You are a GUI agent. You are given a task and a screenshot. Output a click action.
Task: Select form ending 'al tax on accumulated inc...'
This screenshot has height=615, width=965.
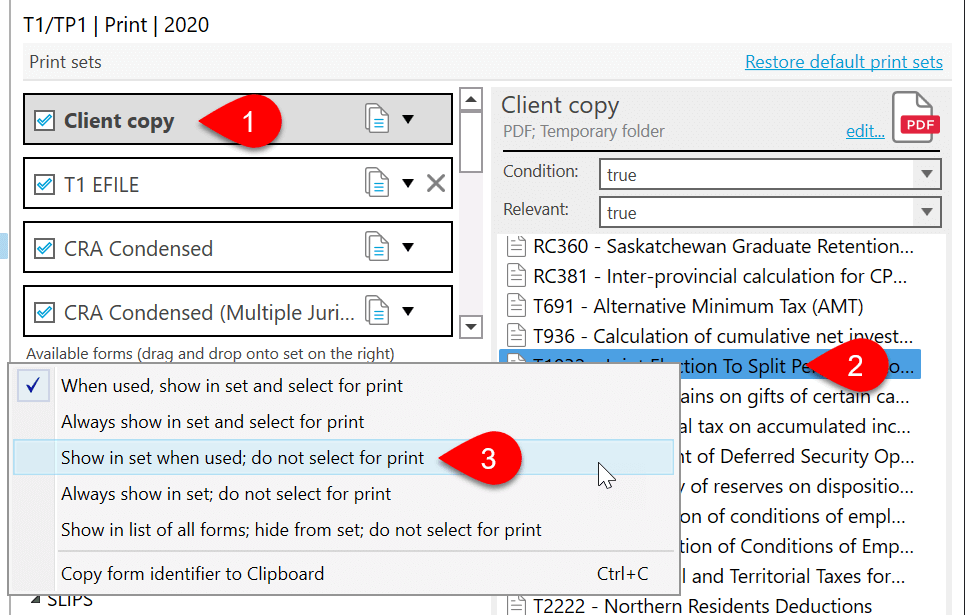(796, 426)
